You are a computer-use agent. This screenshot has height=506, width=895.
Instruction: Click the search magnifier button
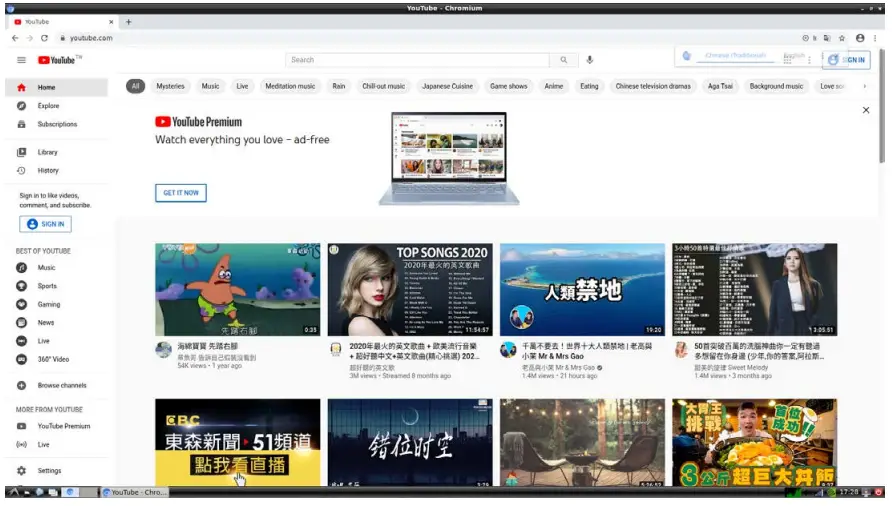point(564,60)
